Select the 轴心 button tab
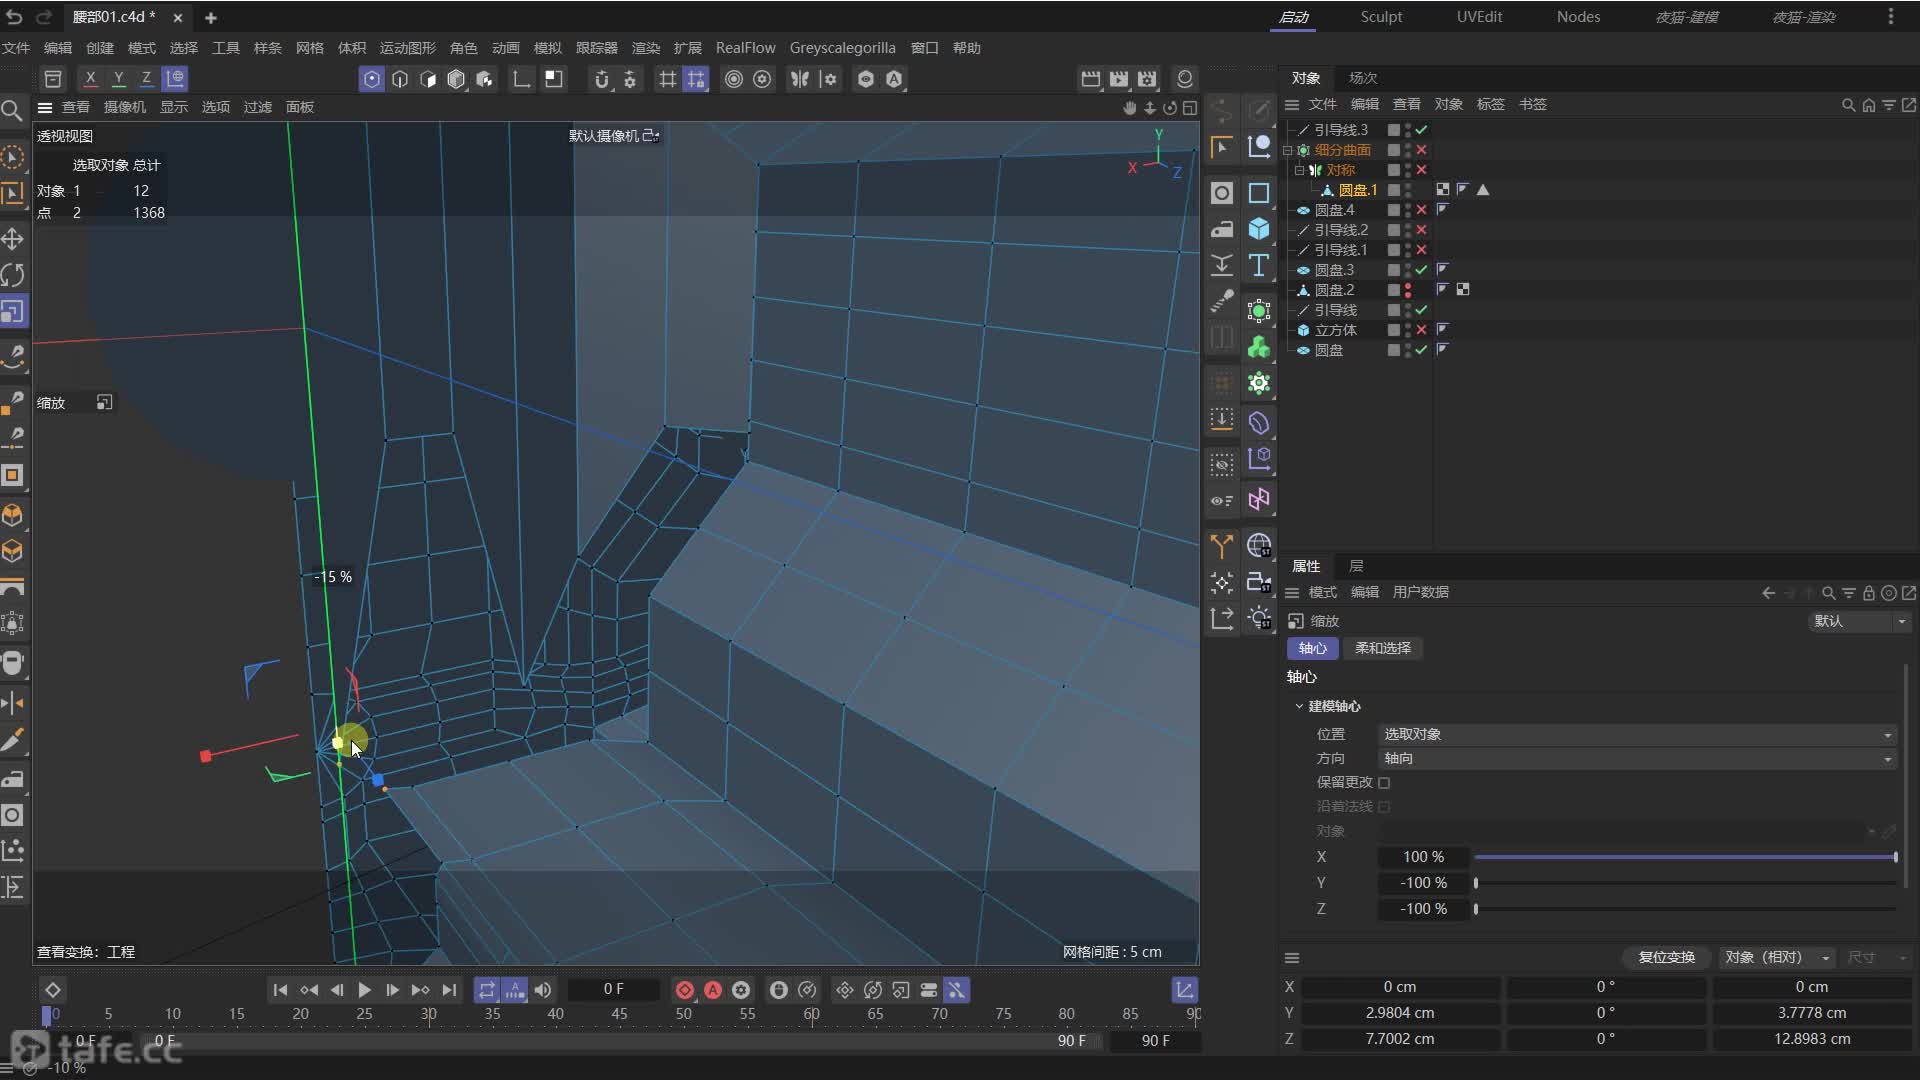 (1312, 649)
